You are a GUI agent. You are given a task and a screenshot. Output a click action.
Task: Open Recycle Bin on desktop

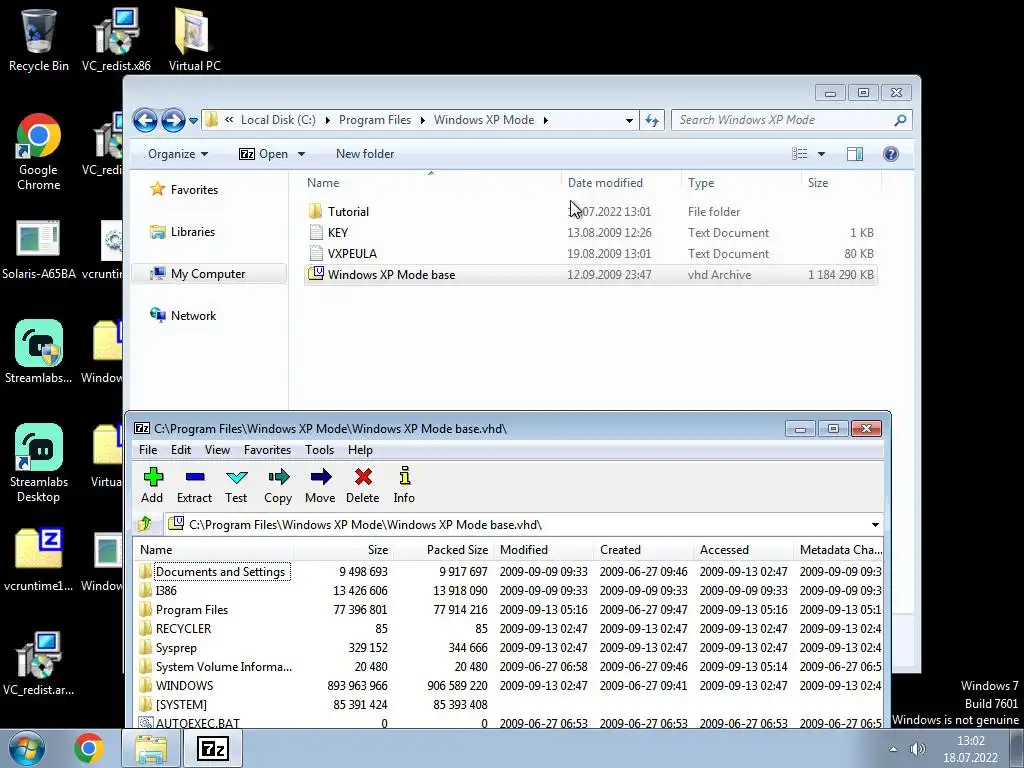(39, 40)
